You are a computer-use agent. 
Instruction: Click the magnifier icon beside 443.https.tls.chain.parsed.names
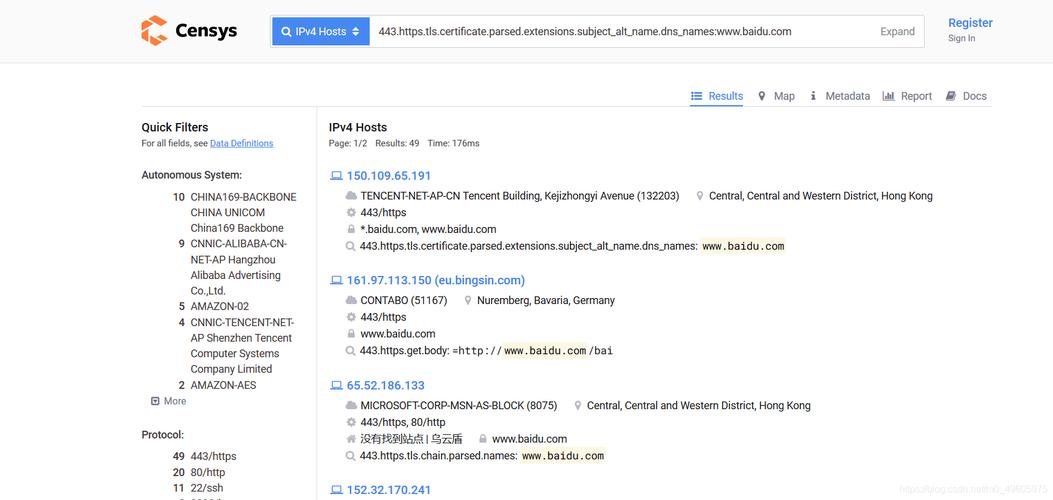350,456
